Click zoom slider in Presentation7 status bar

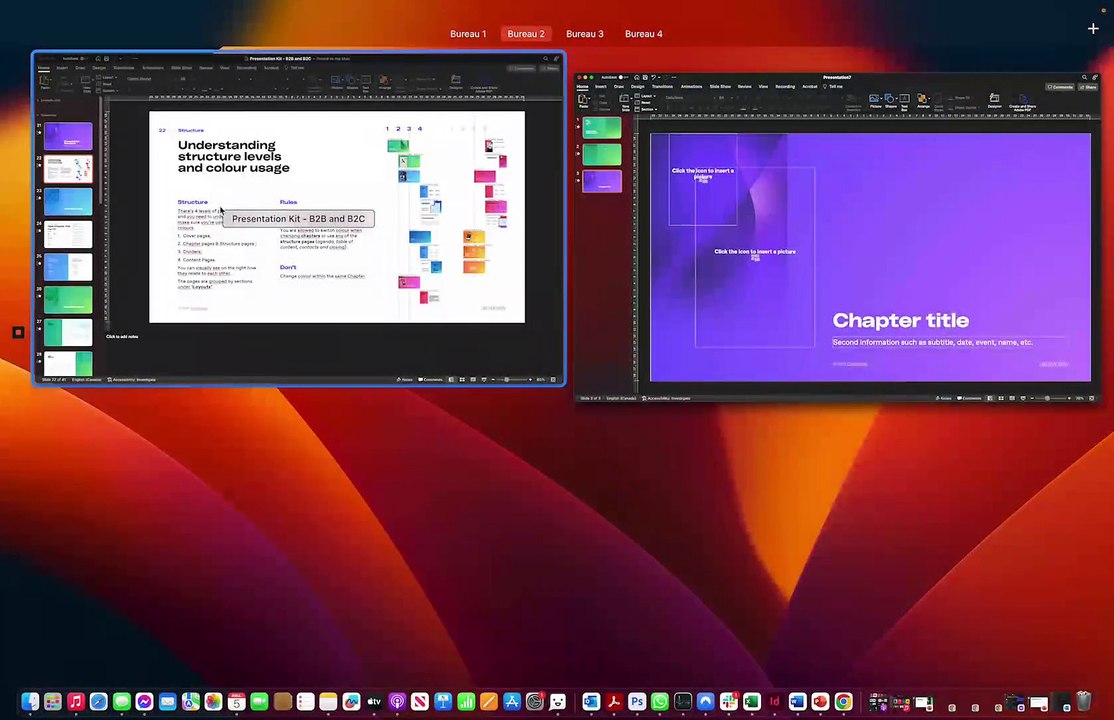click(x=1051, y=398)
